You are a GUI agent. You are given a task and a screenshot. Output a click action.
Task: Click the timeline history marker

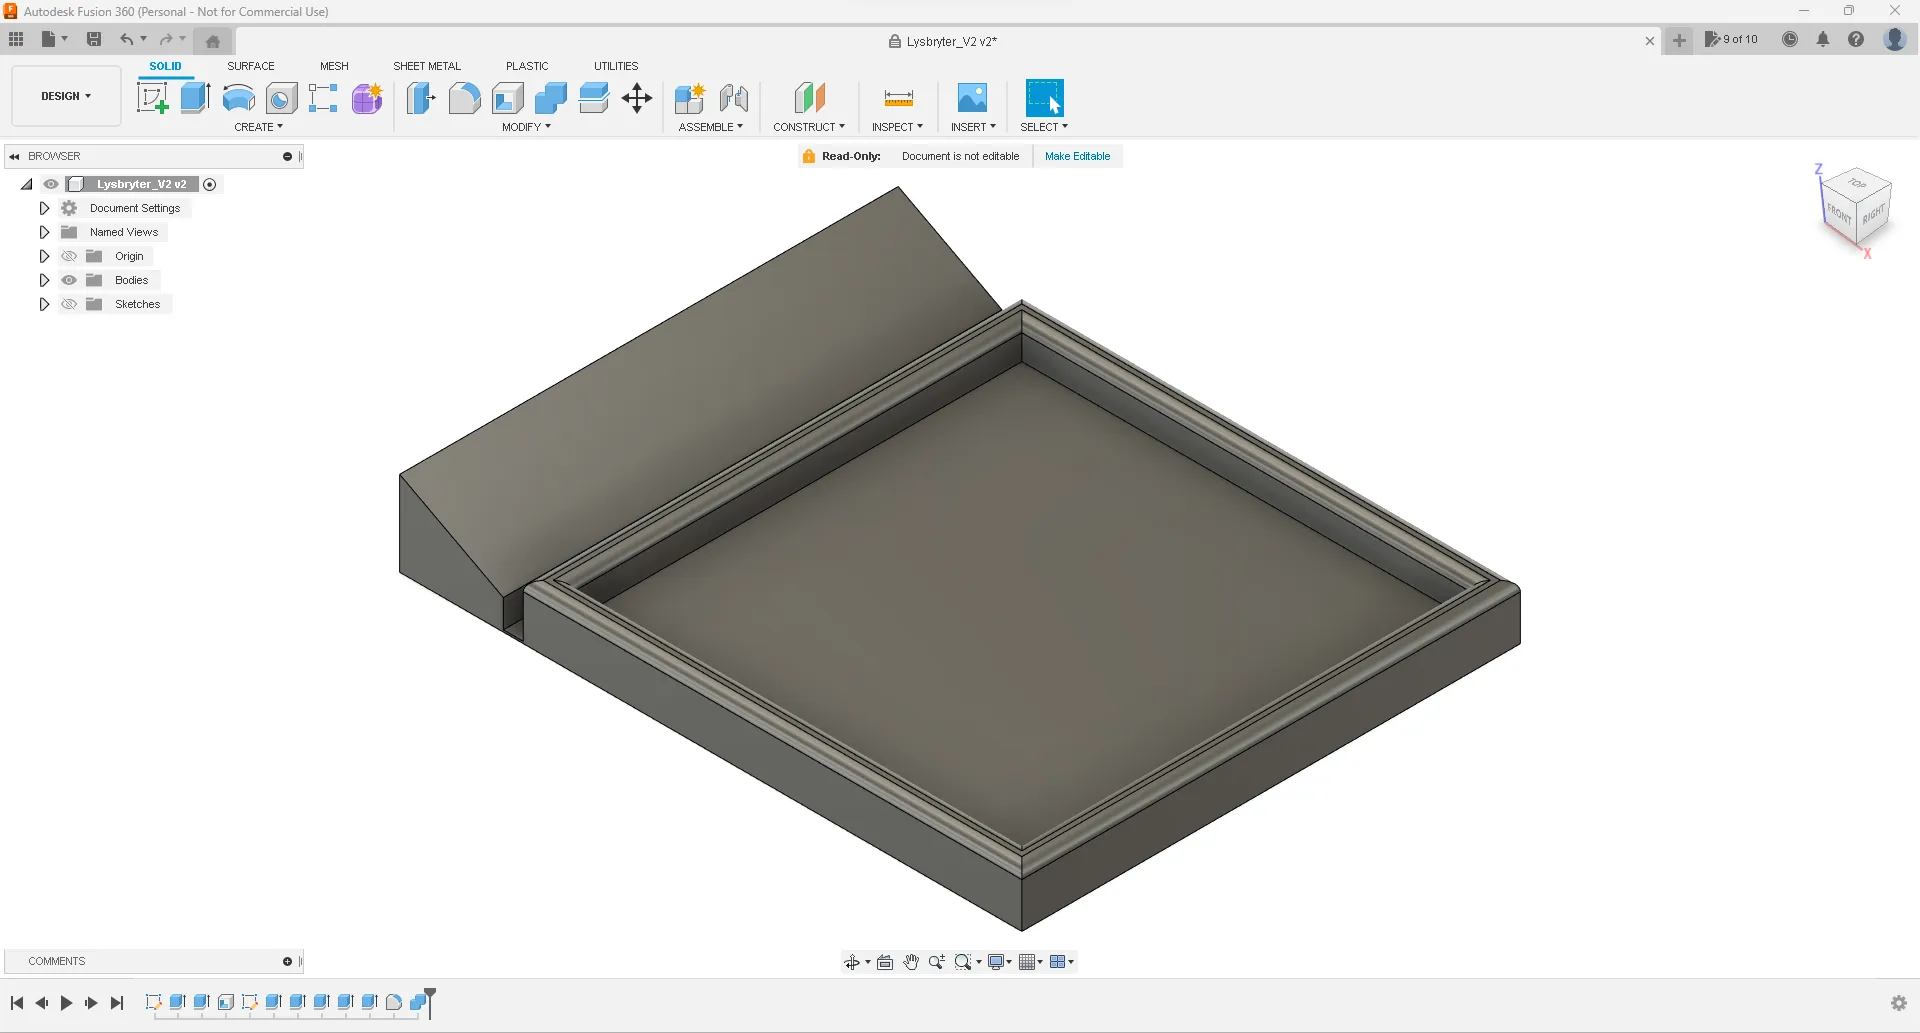point(430,1002)
